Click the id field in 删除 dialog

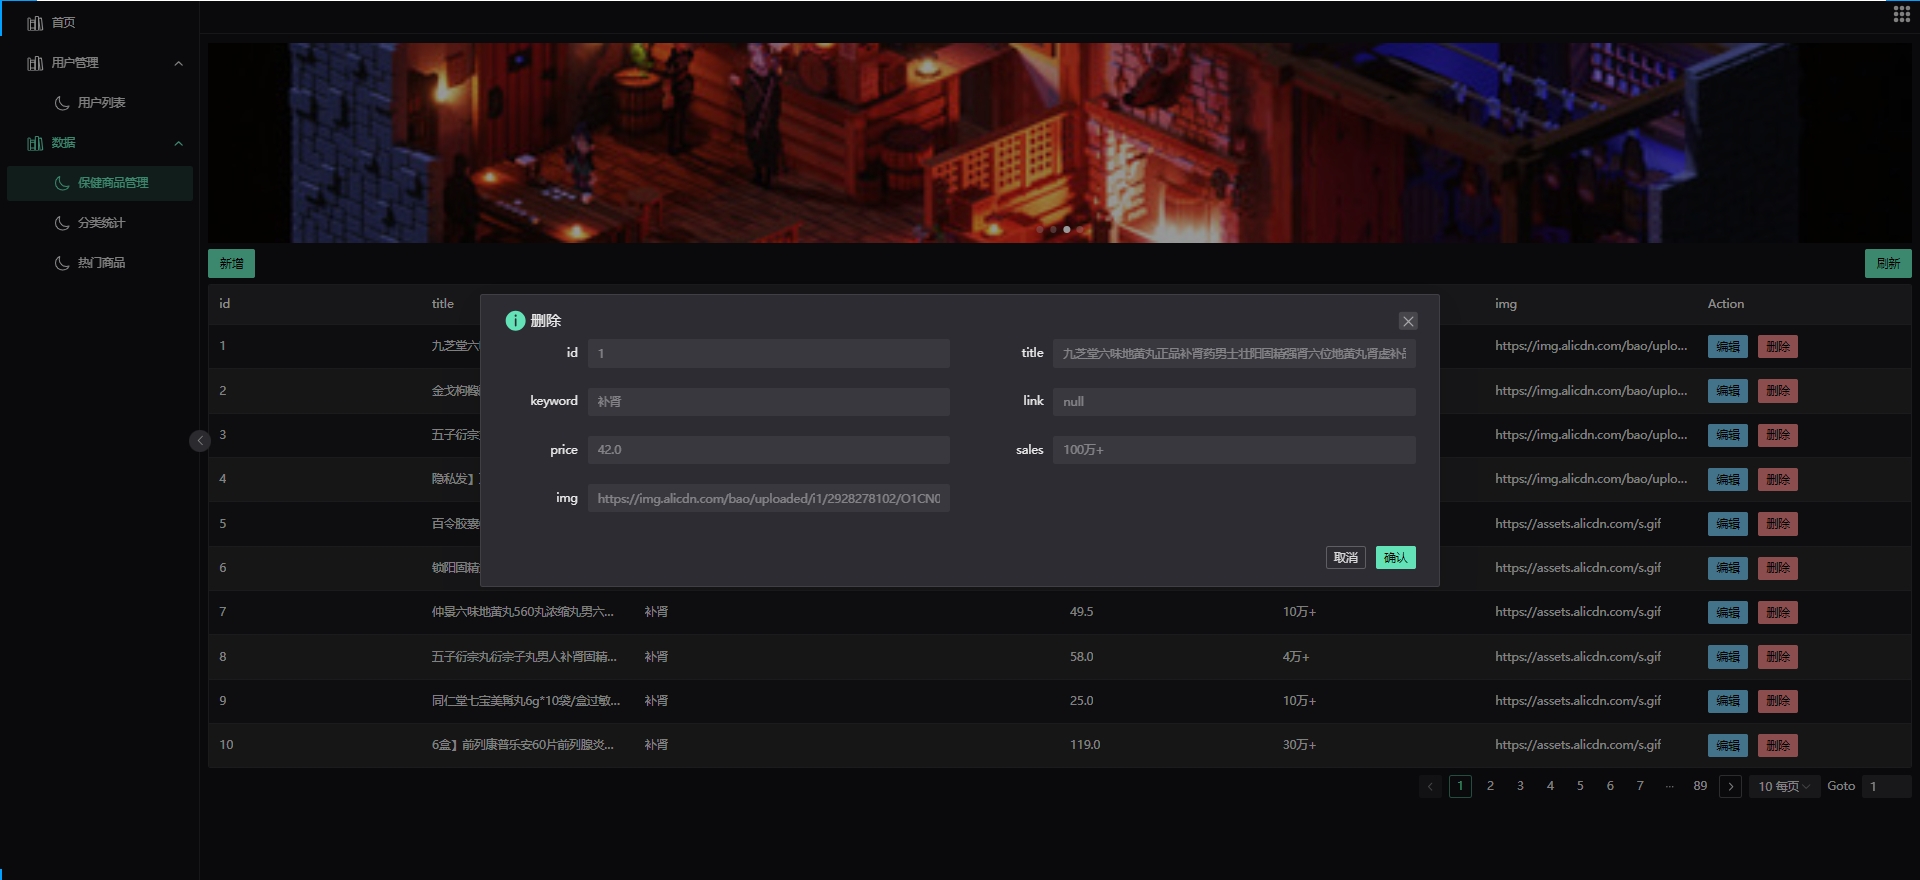pyautogui.click(x=769, y=353)
